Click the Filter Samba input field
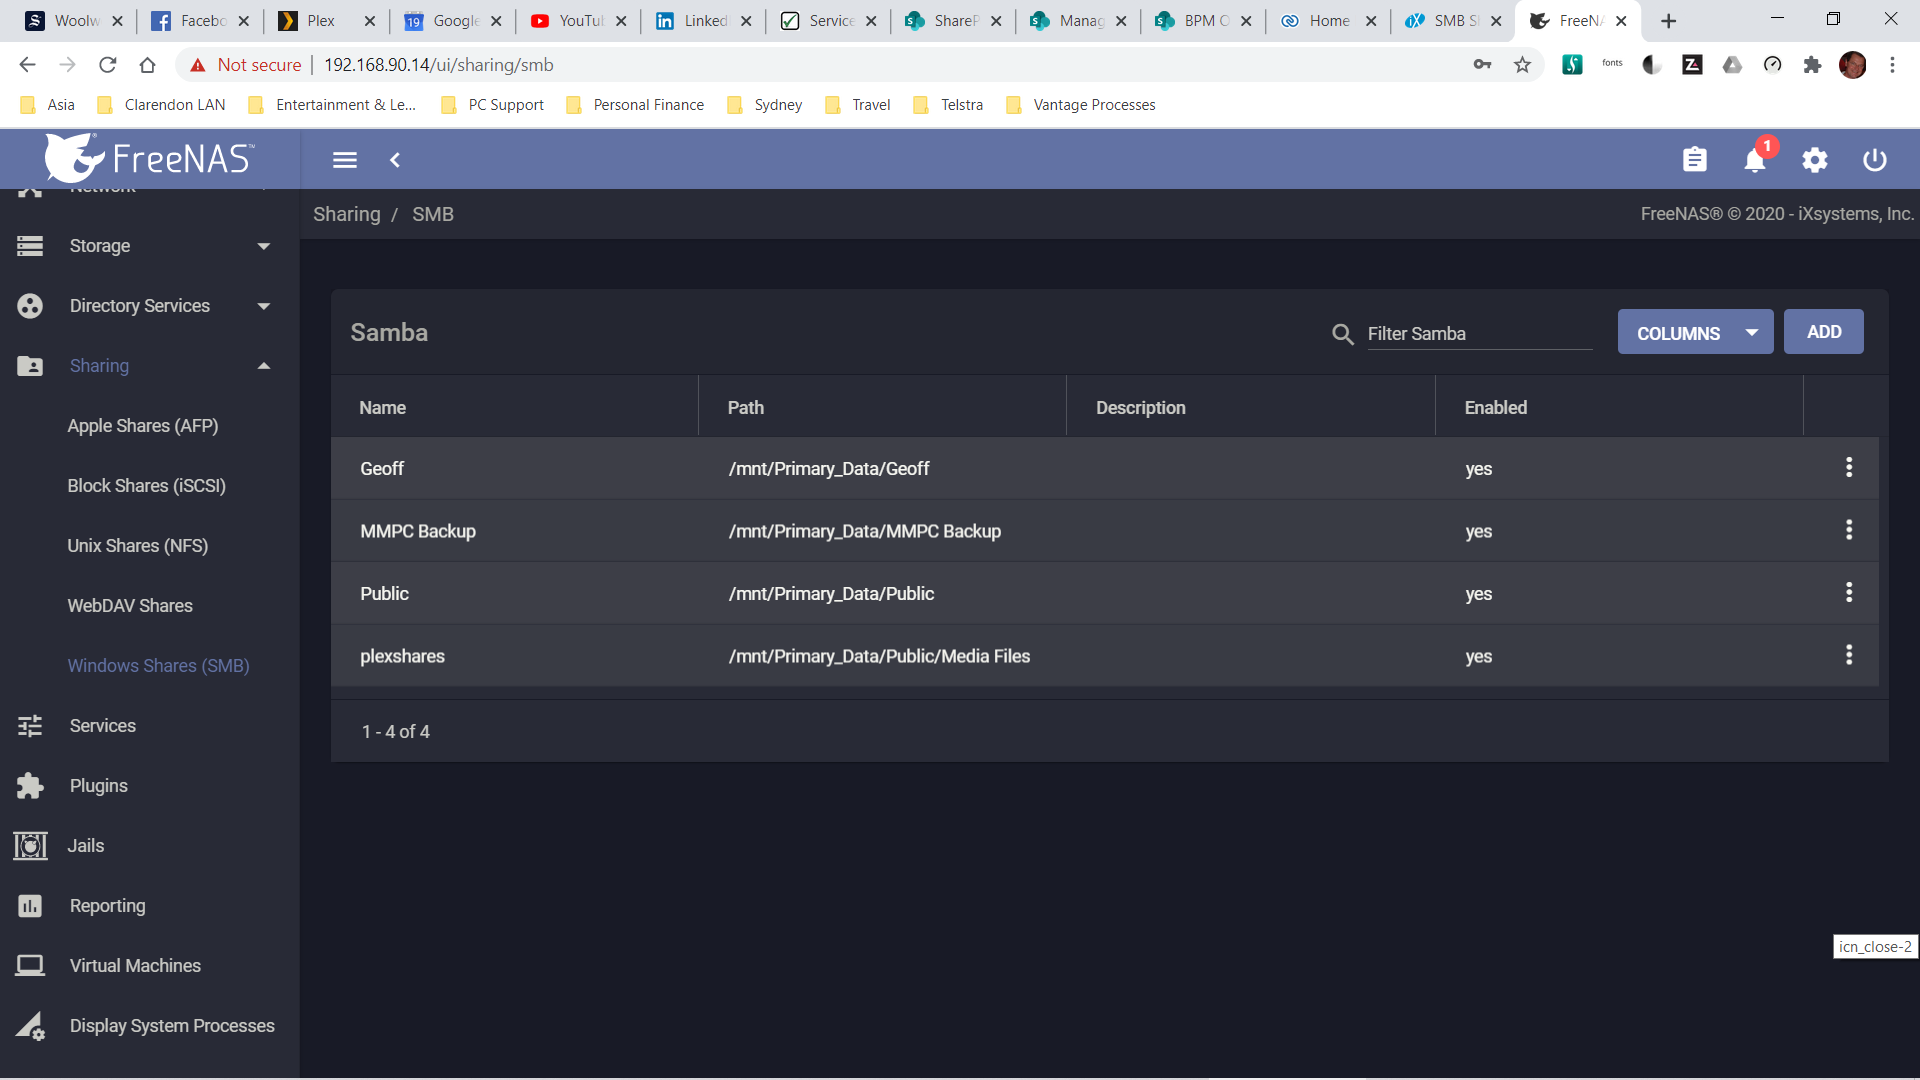Image resolution: width=1920 pixels, height=1080 pixels. click(x=1479, y=334)
